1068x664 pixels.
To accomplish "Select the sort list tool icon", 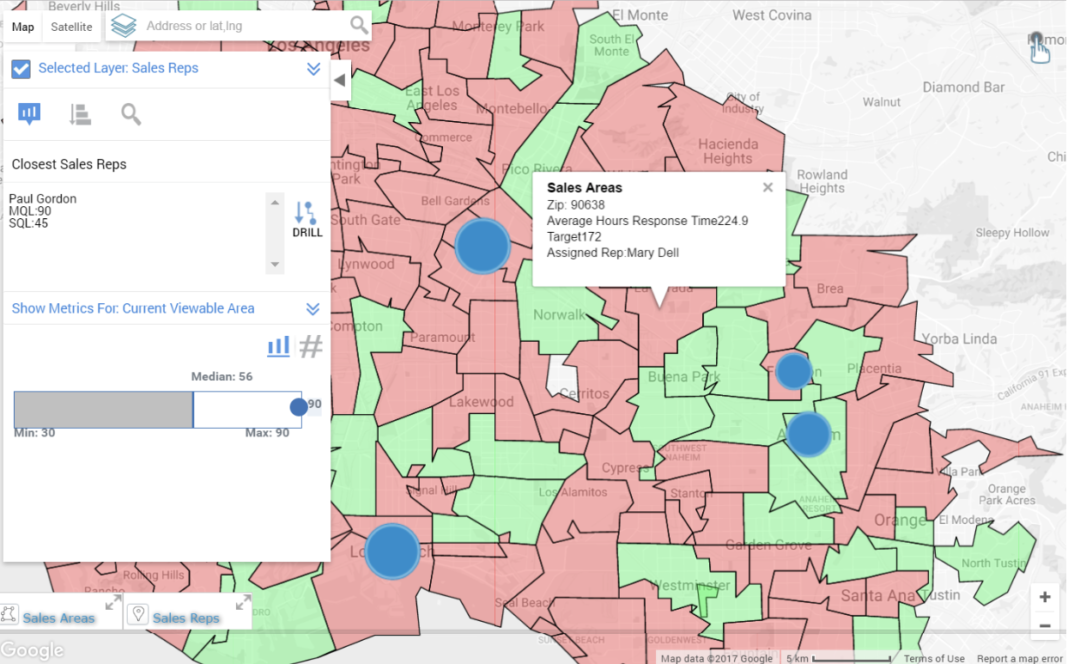I will pyautogui.click(x=80, y=115).
